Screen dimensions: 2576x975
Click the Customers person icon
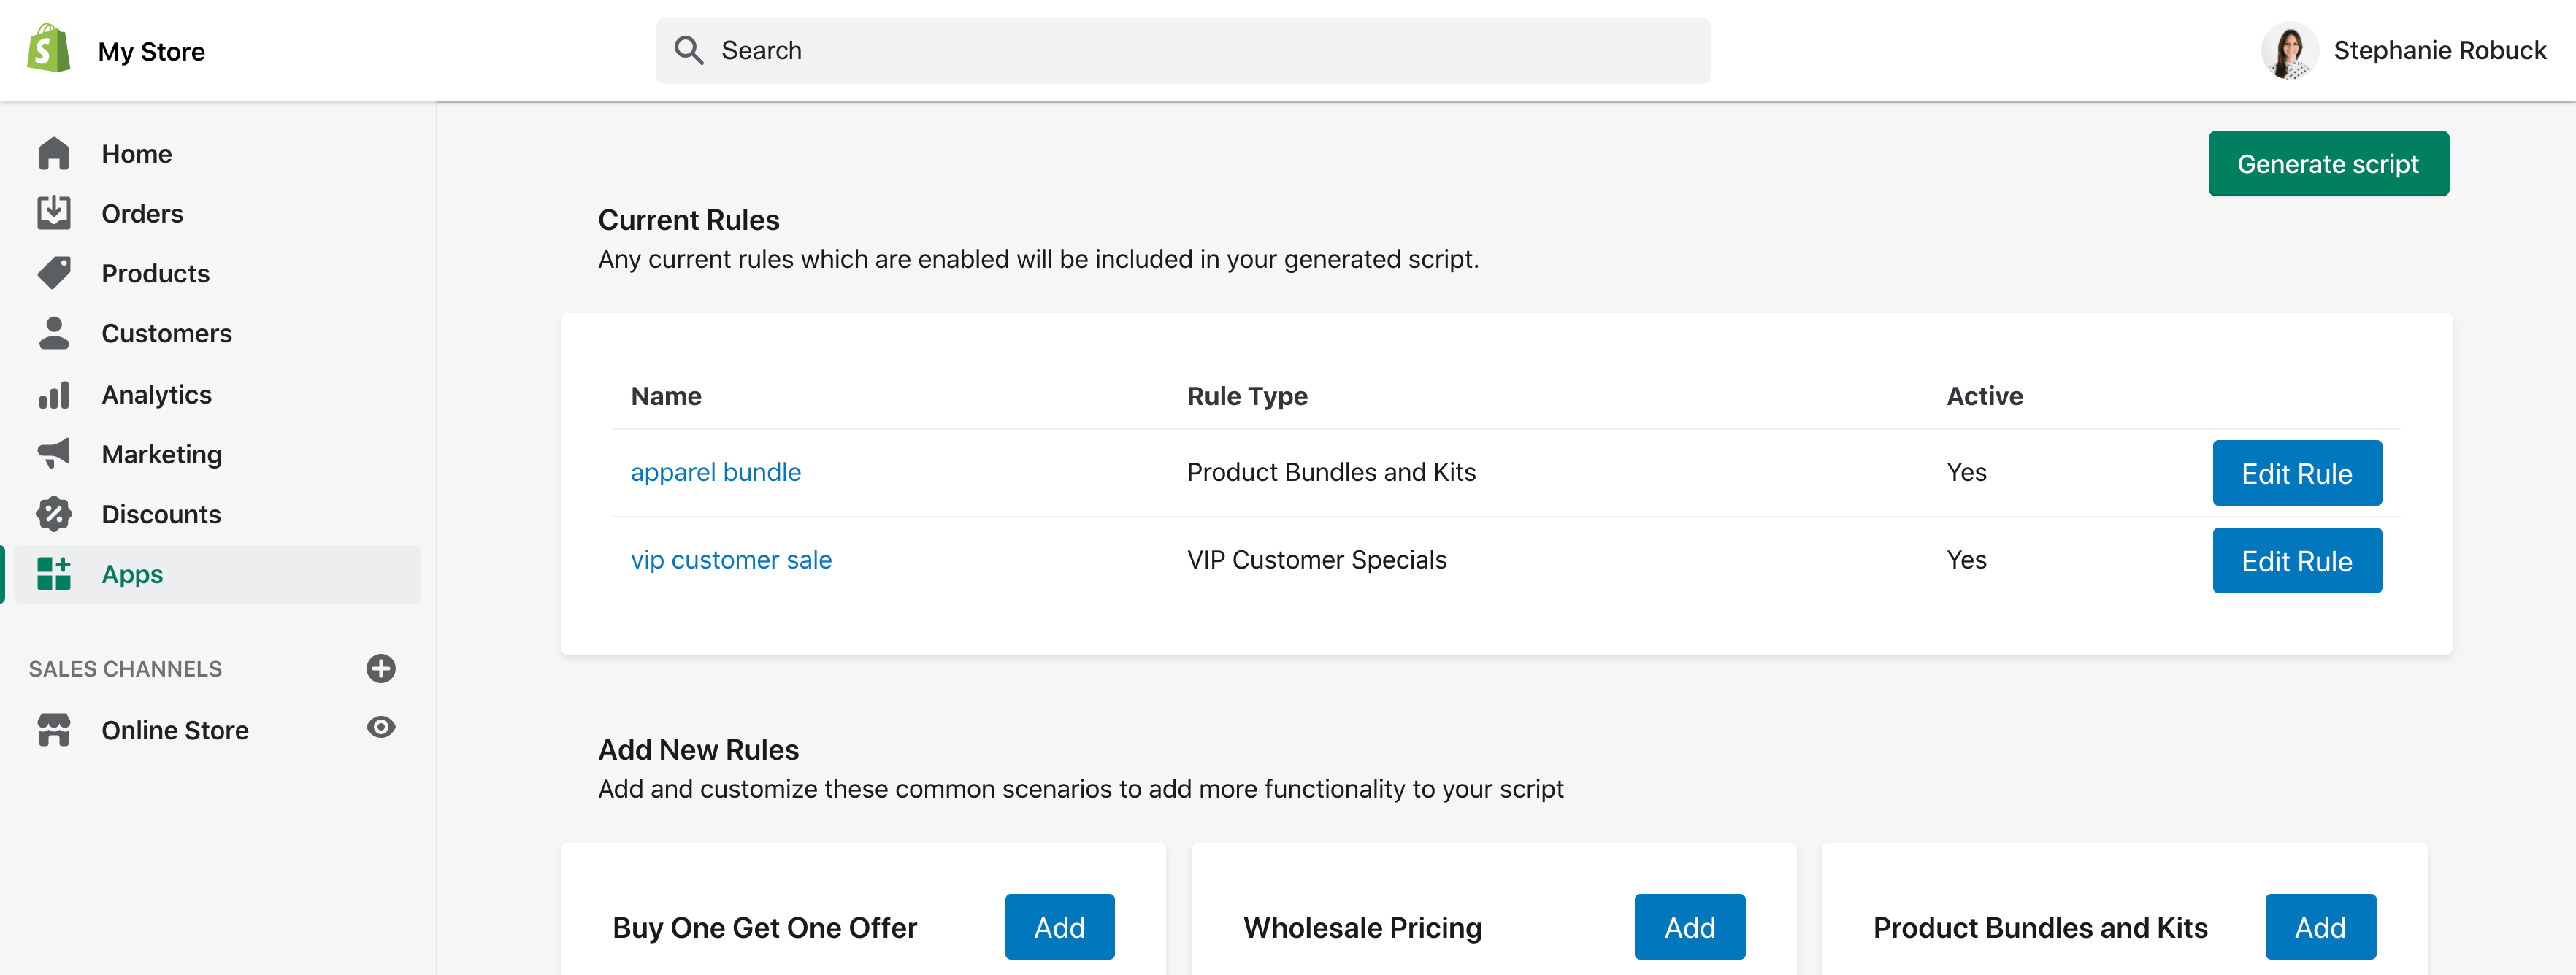54,333
